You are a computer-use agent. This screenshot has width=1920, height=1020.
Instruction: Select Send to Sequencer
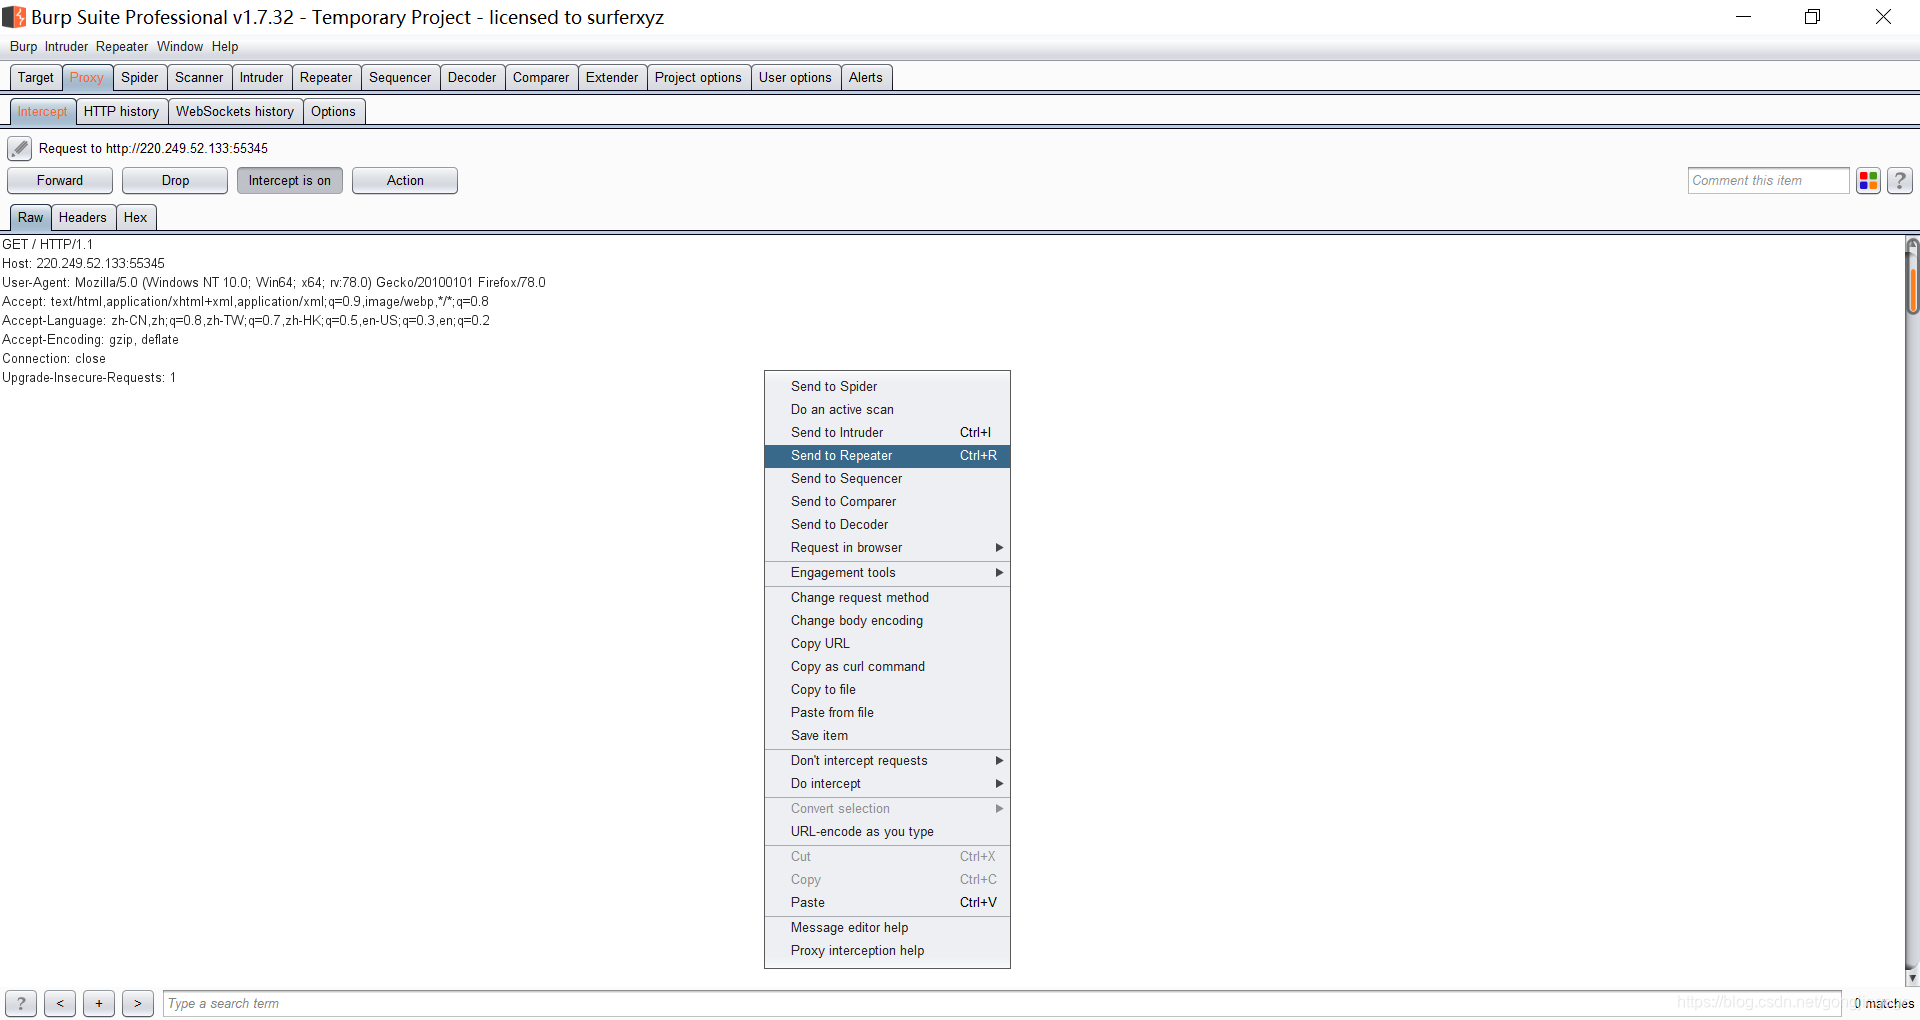pyautogui.click(x=887, y=479)
